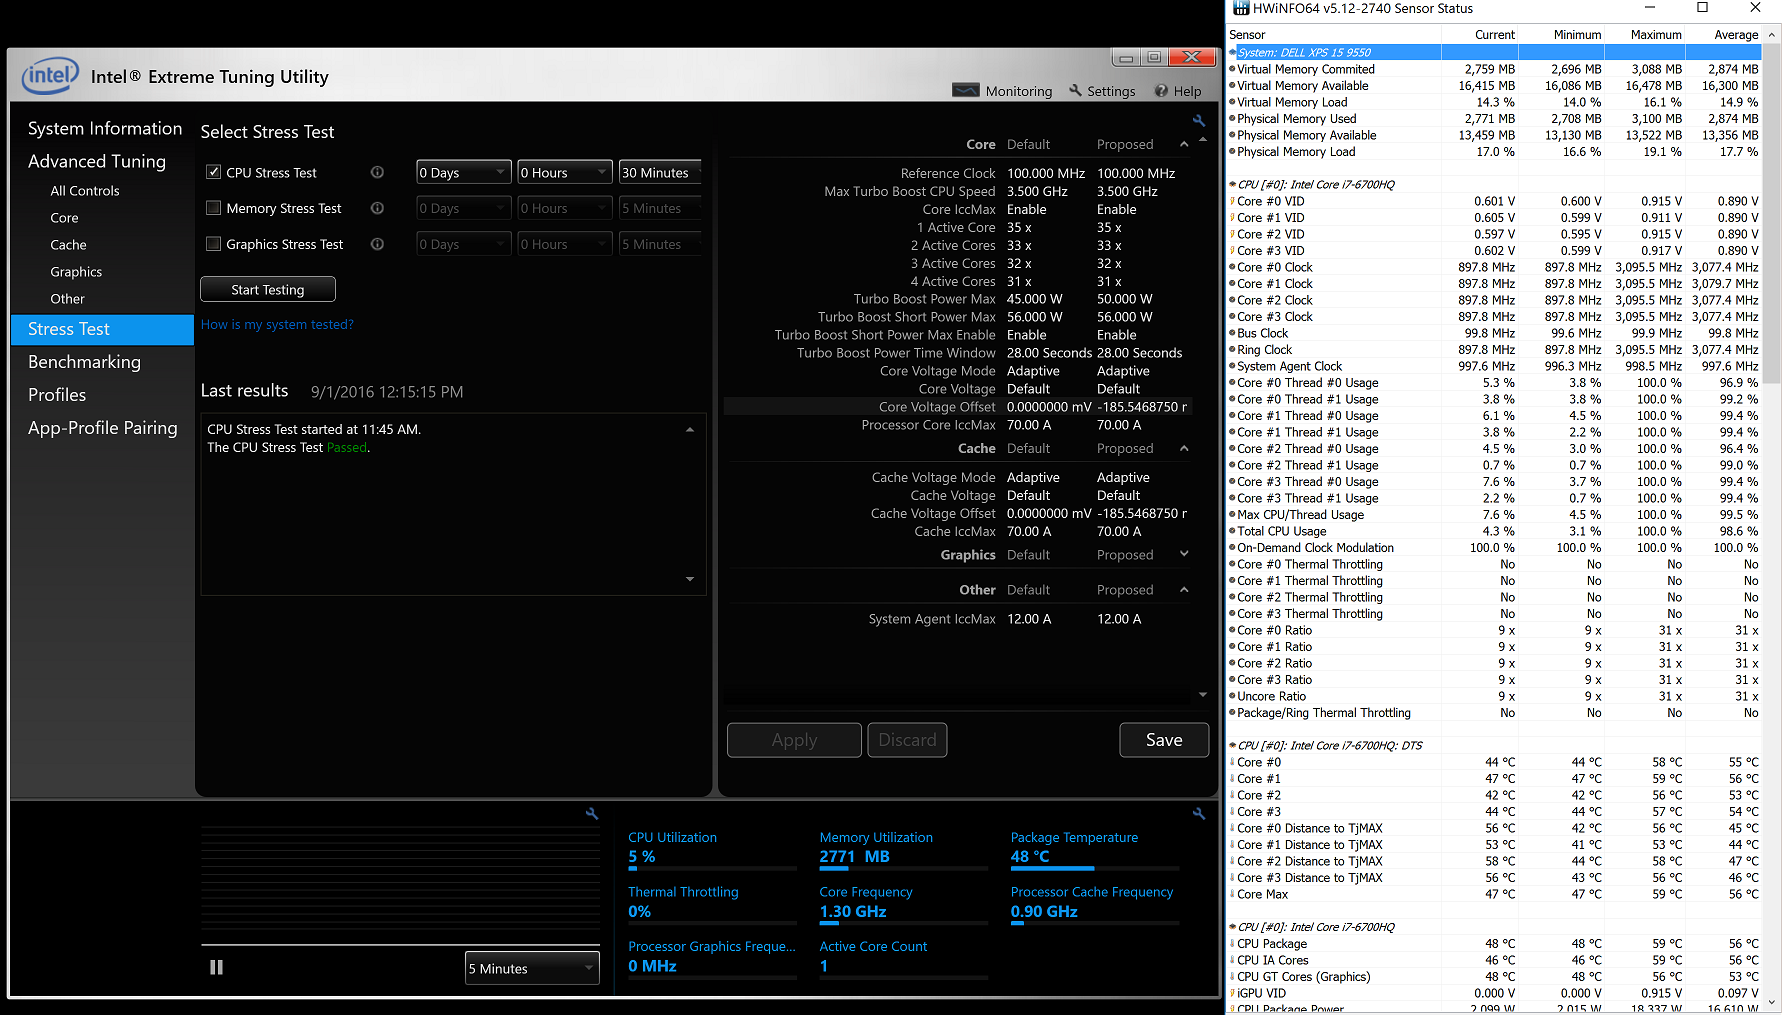Select Other tuning submenu
This screenshot has width=1782, height=1015.
click(68, 299)
